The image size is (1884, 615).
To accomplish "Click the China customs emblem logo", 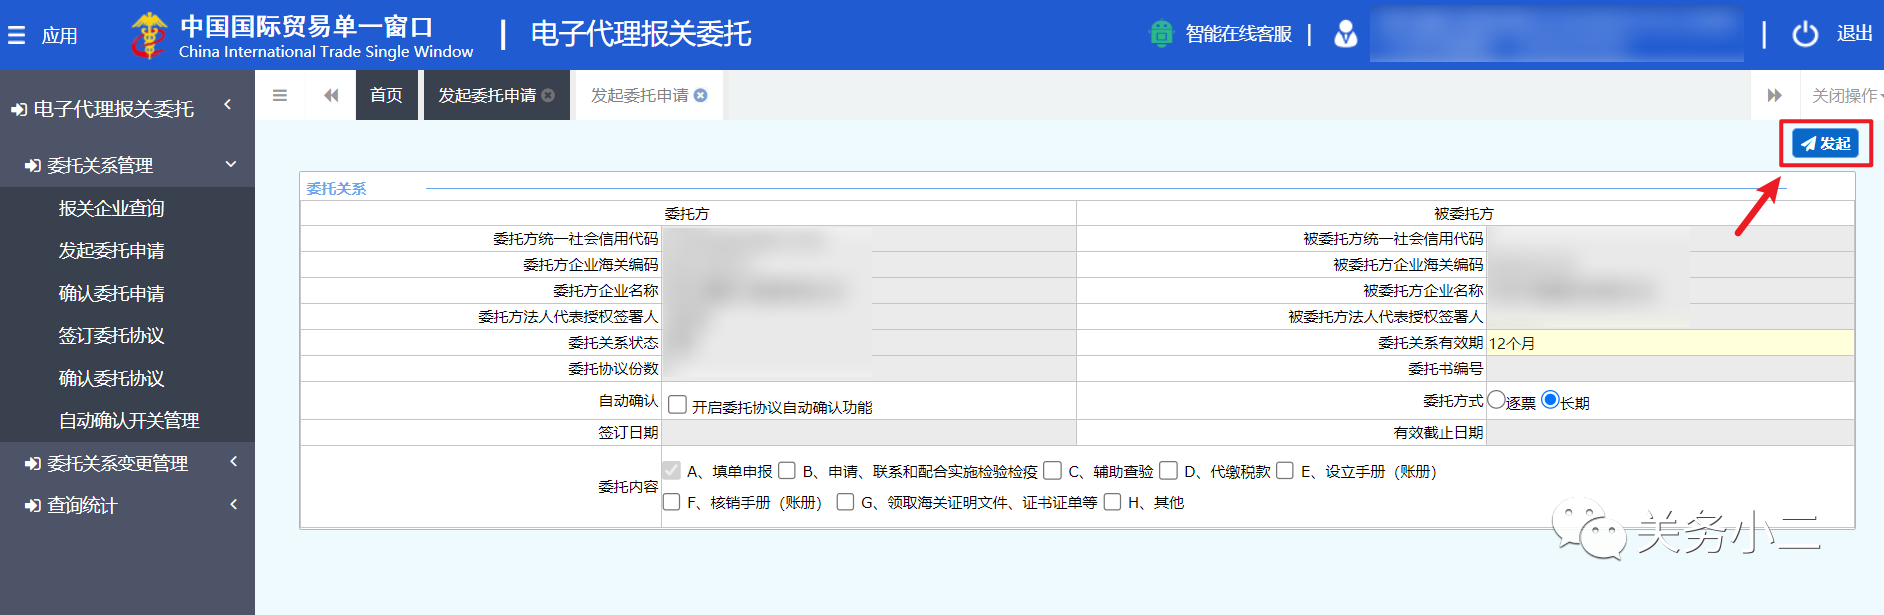I will [x=150, y=35].
